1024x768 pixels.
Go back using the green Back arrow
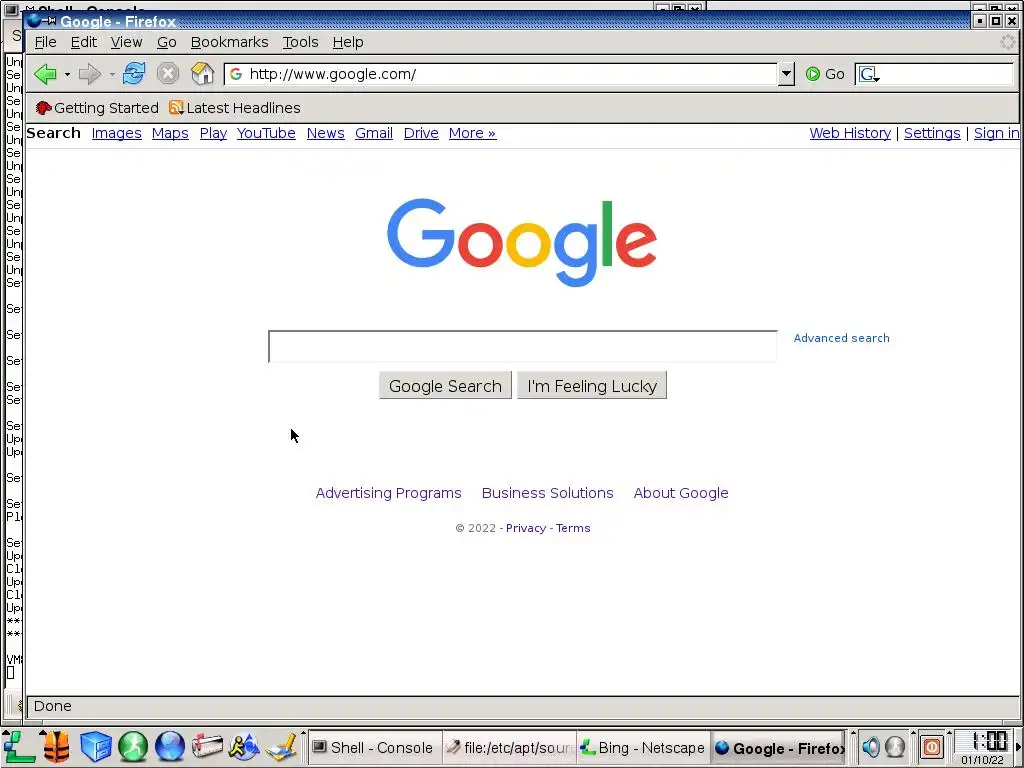[x=45, y=74]
